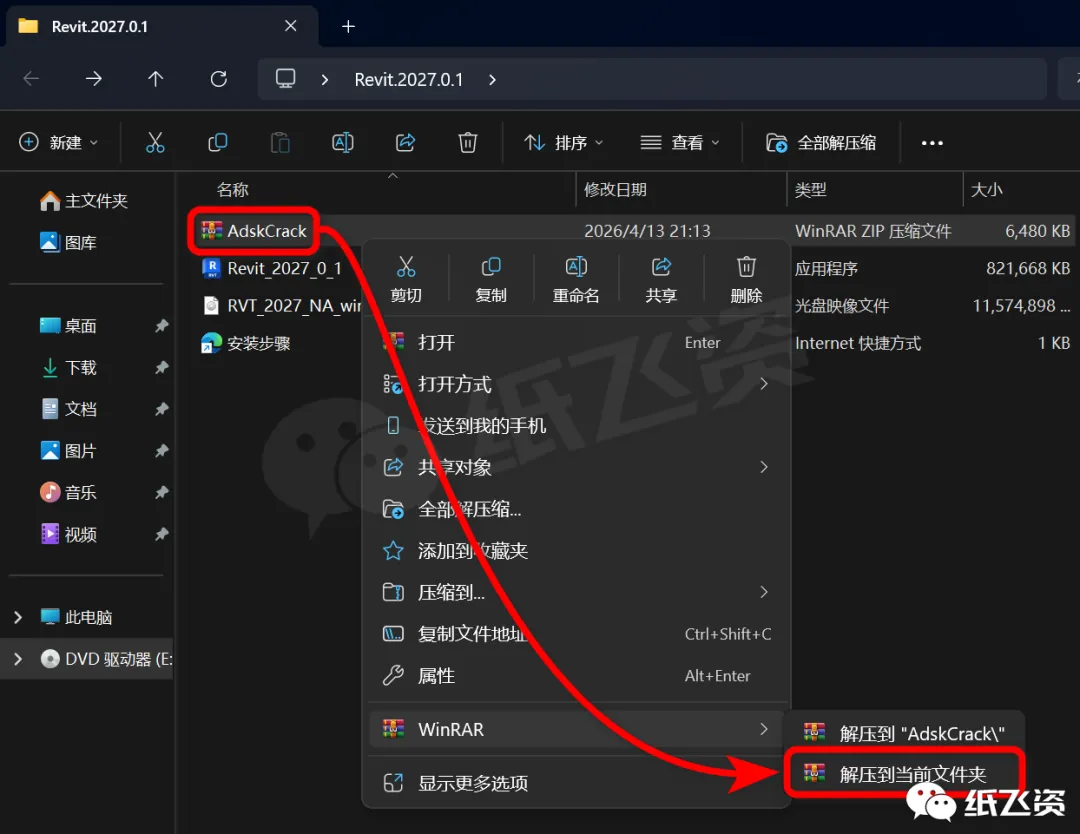Open the three-dot more options menu
Screen dimensions: 1080x834
tap(932, 143)
